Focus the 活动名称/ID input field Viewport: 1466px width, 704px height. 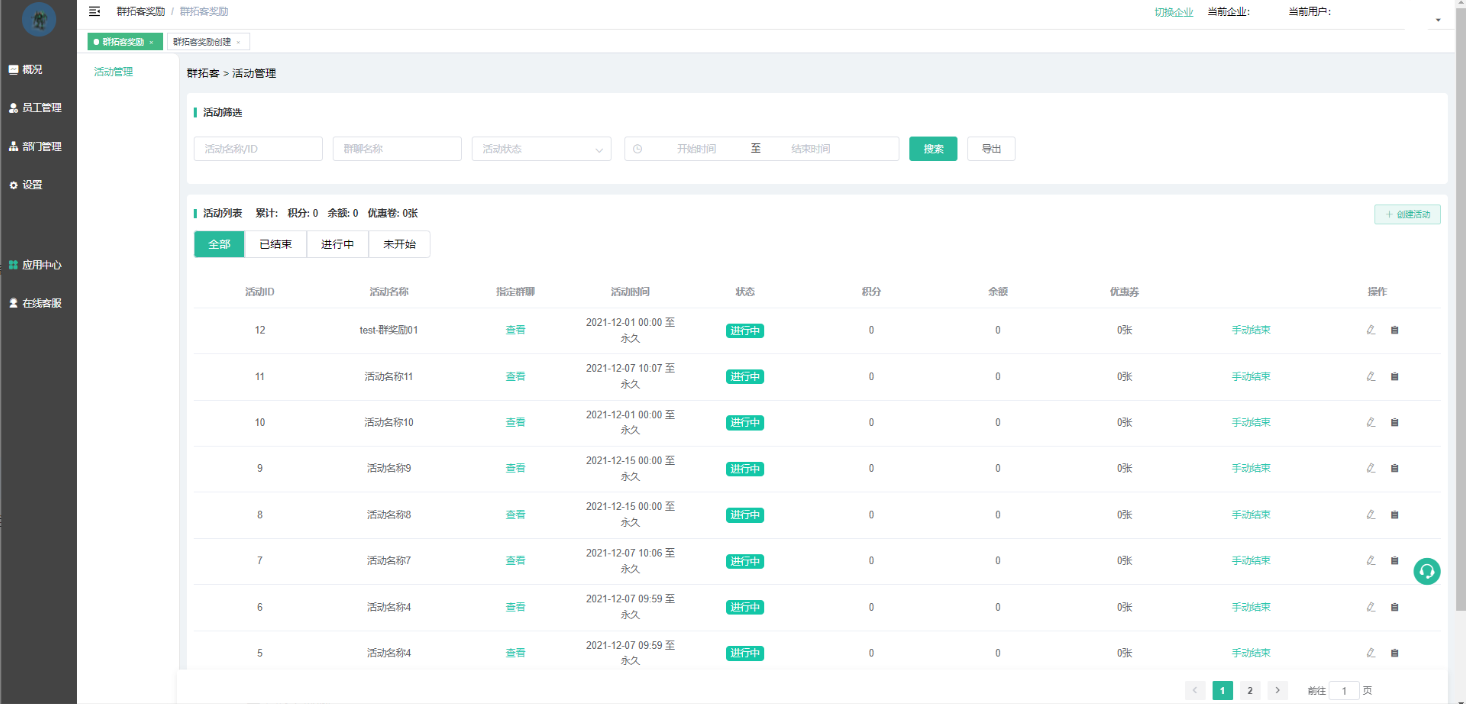[258, 149]
